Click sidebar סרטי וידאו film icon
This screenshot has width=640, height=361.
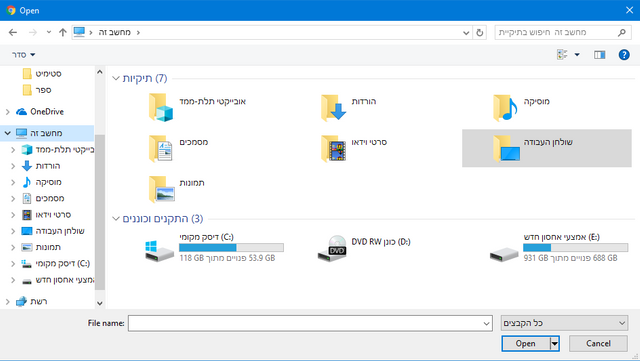click(27, 215)
